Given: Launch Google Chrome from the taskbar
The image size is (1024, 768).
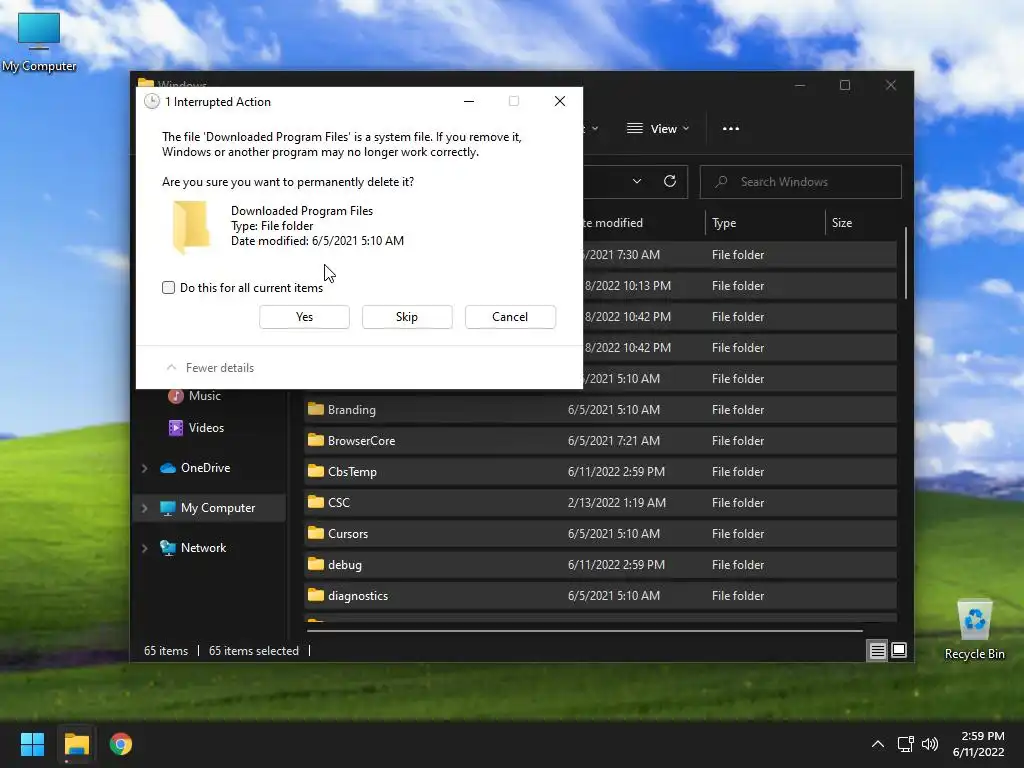Looking at the screenshot, I should pyautogui.click(x=121, y=744).
